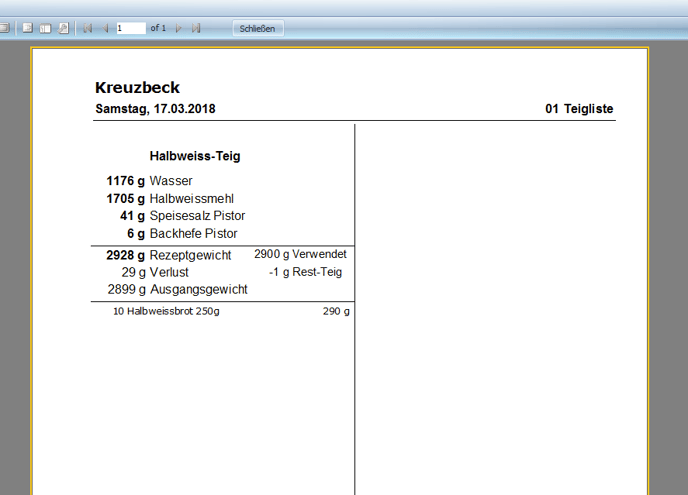This screenshot has height=495, width=688.
Task: Select the '1705 g' amount
Action: pos(125,199)
